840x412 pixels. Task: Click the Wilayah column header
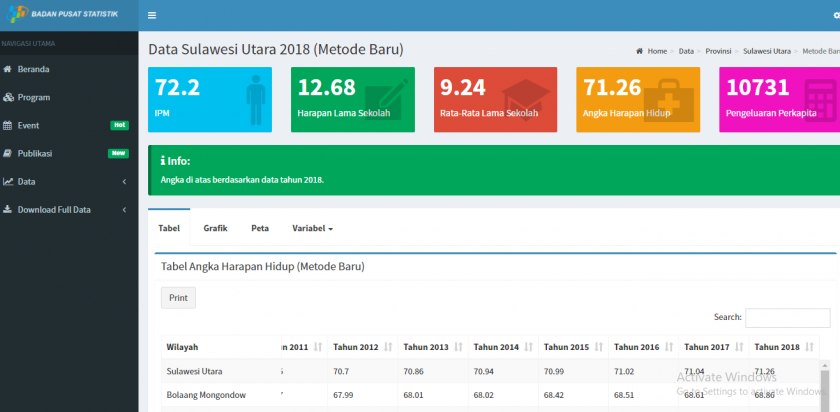(x=221, y=347)
